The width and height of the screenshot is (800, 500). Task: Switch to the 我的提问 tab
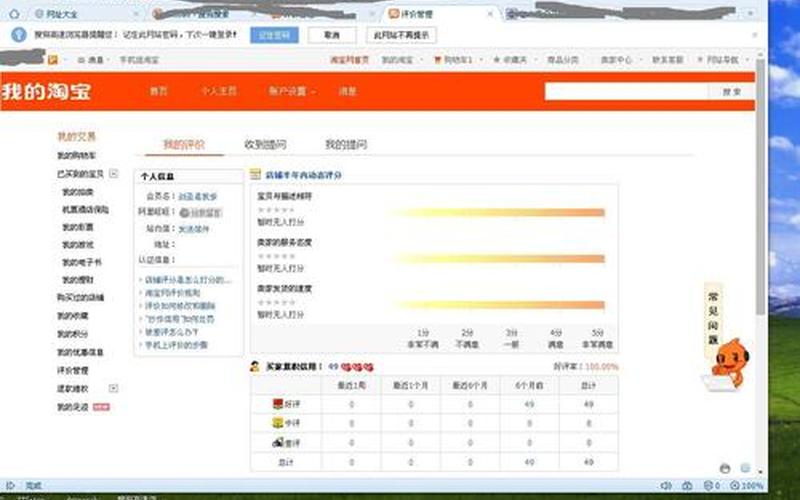pyautogui.click(x=346, y=144)
